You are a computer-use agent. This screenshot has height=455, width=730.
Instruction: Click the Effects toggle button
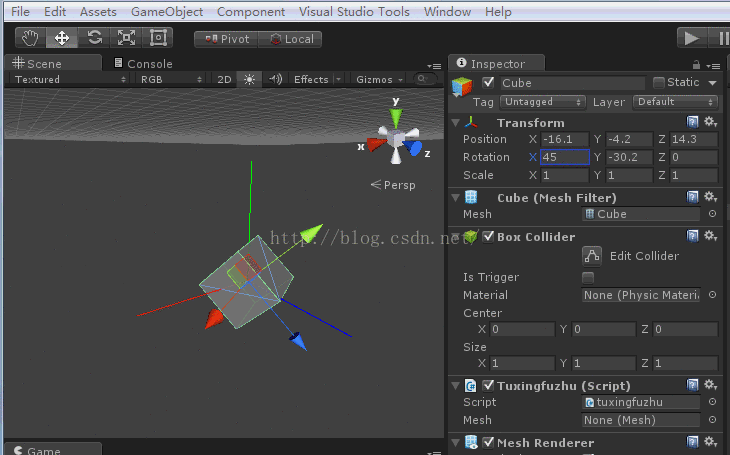tap(311, 80)
